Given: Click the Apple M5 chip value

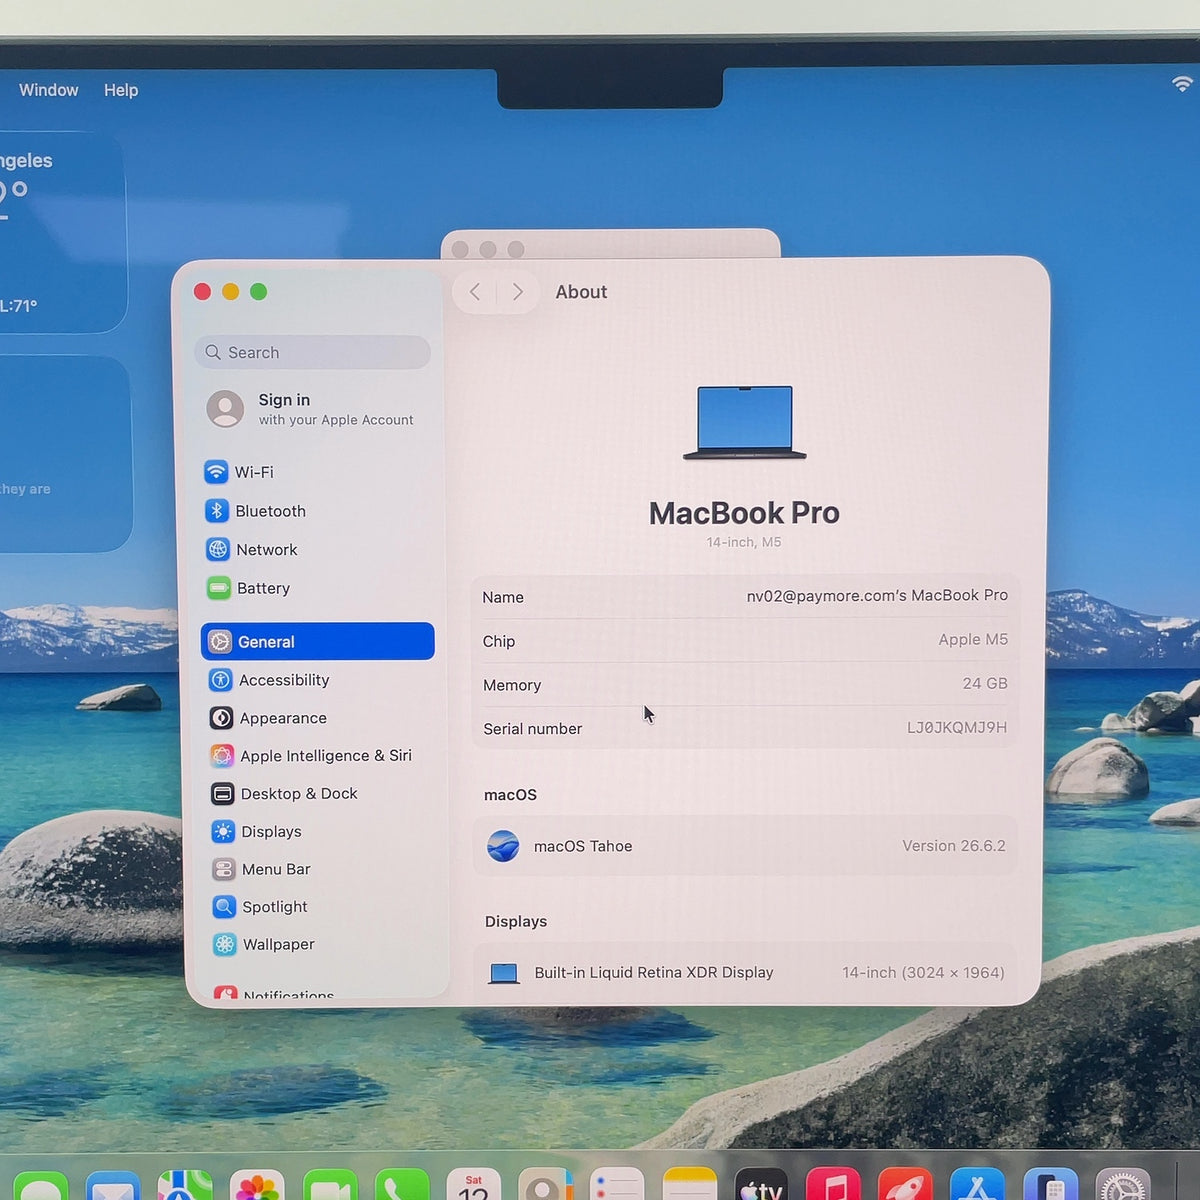Looking at the screenshot, I should 973,640.
